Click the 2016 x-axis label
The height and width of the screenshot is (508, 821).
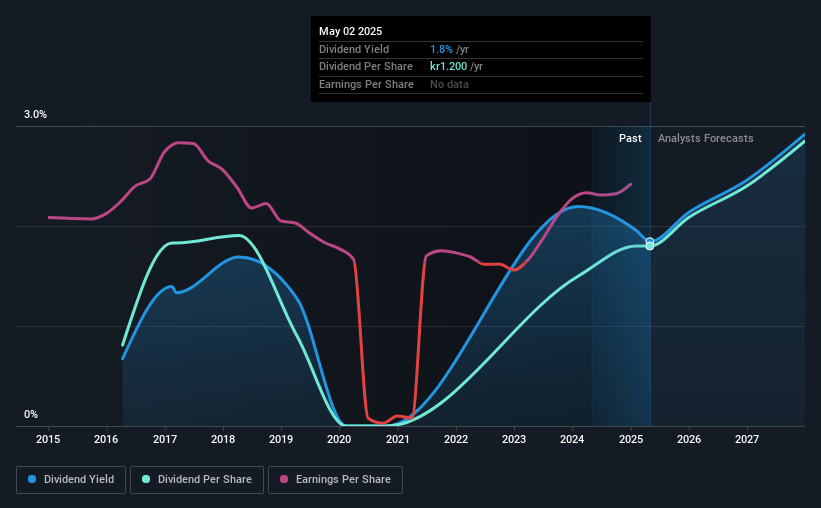point(106,439)
